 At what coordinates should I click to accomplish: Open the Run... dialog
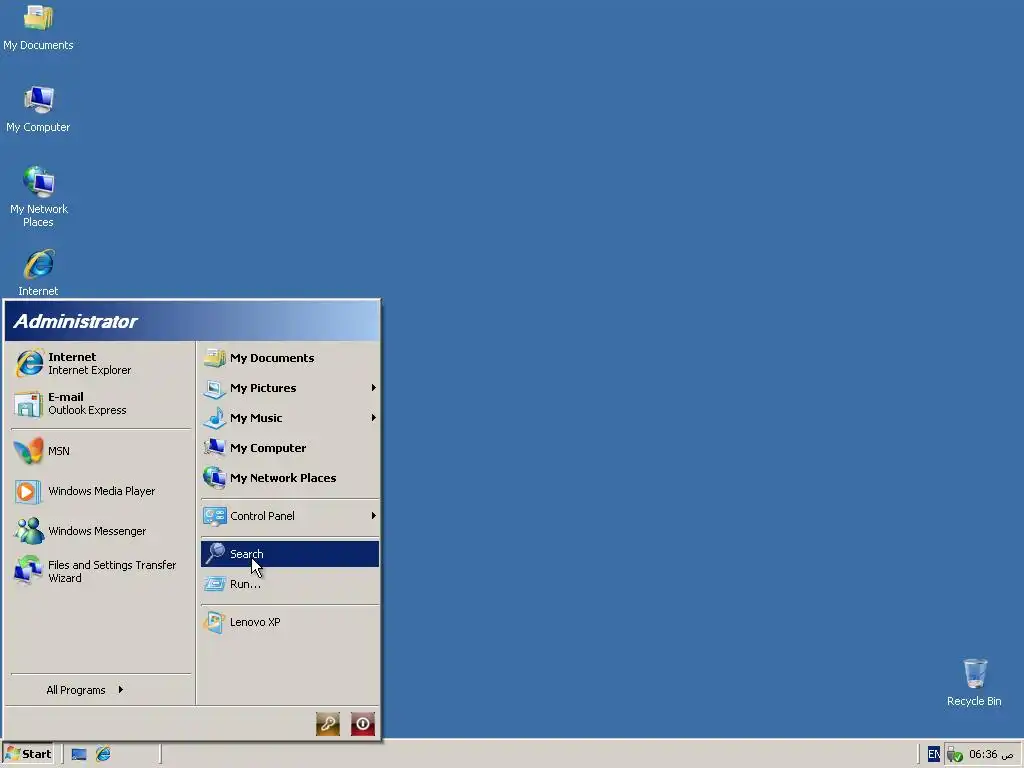pos(289,584)
